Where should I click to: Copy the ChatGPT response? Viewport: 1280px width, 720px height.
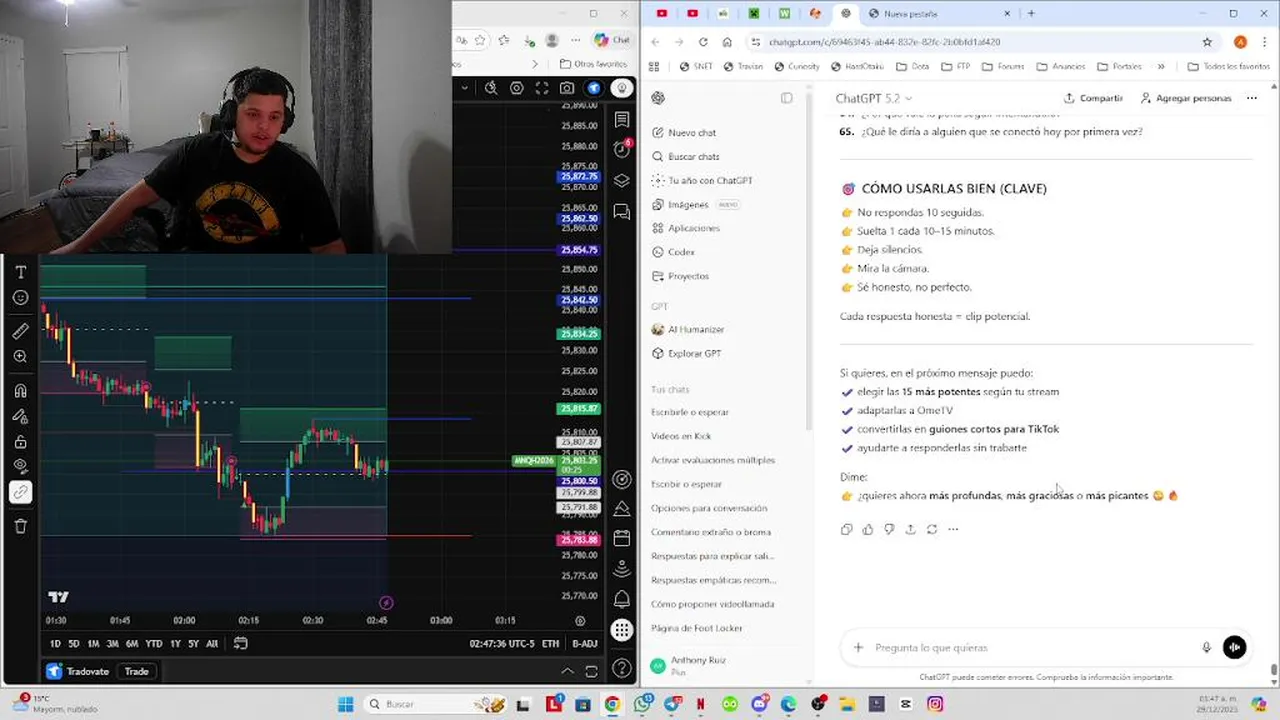pos(847,529)
